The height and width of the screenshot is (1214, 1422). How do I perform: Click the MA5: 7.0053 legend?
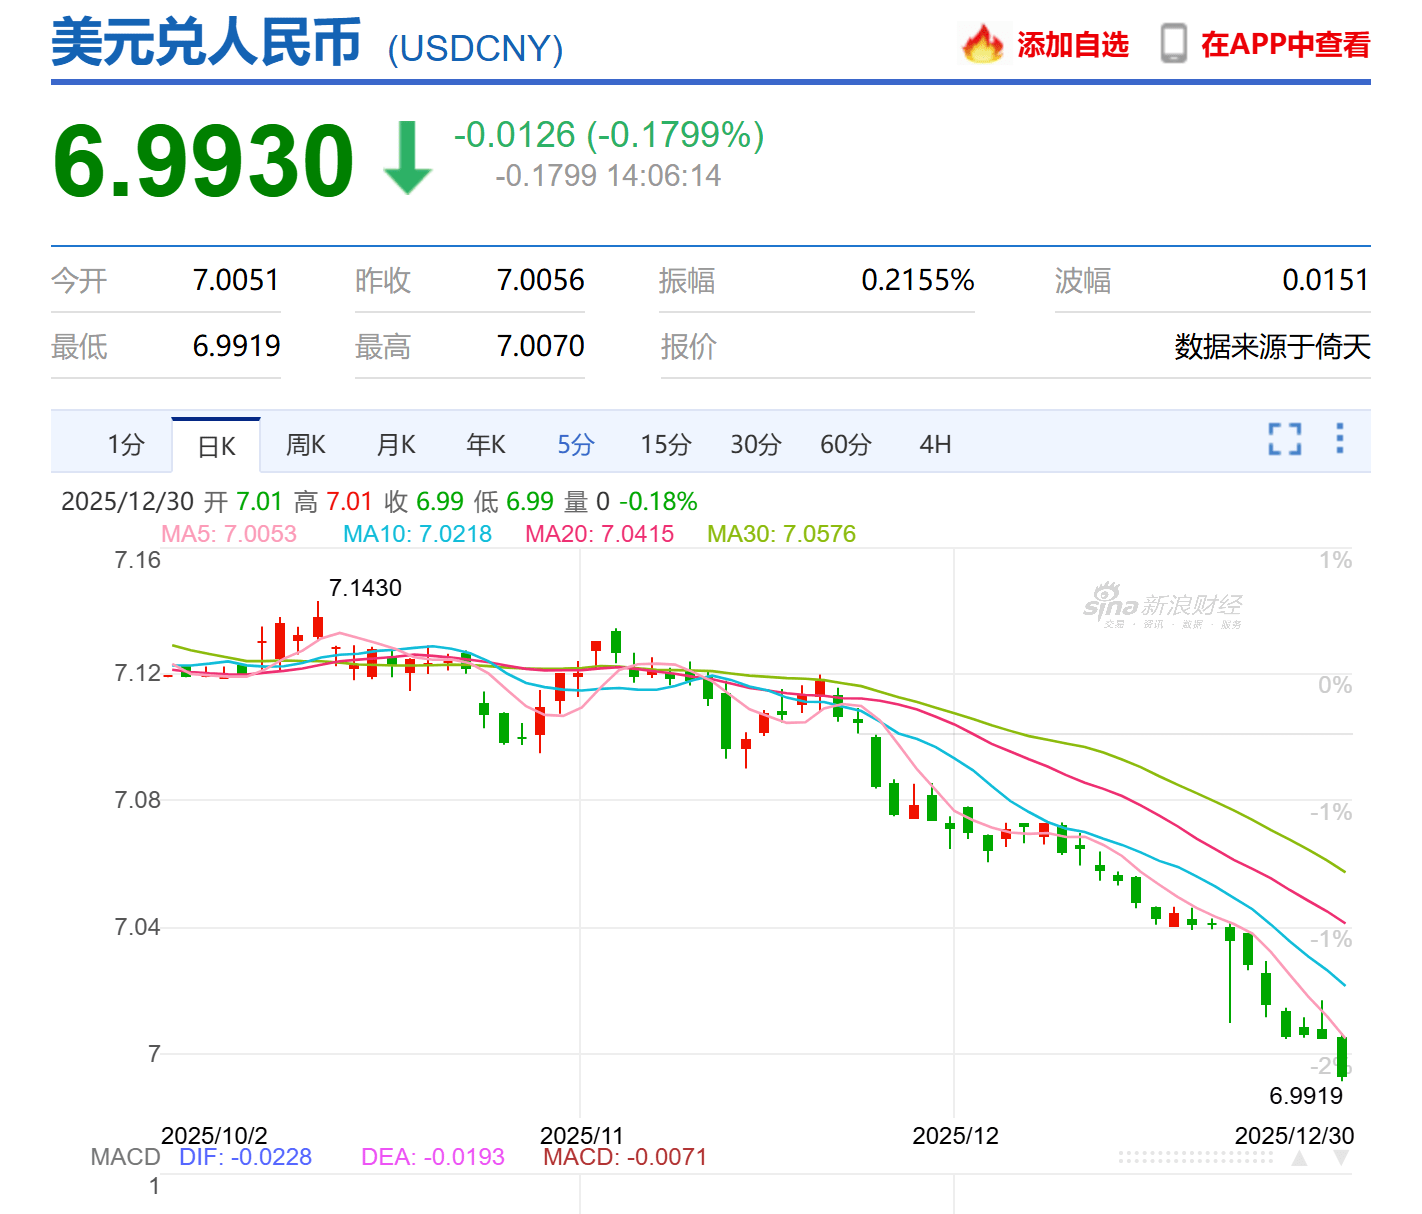point(229,534)
